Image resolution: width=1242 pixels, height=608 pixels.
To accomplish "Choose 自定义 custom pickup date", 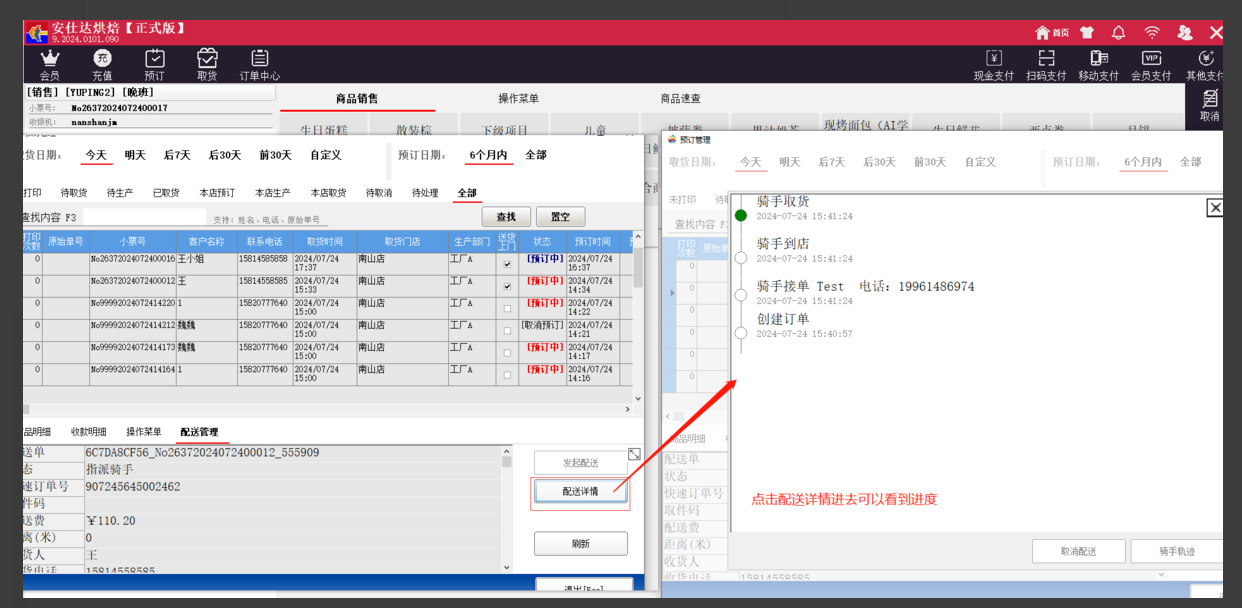I will (326, 155).
